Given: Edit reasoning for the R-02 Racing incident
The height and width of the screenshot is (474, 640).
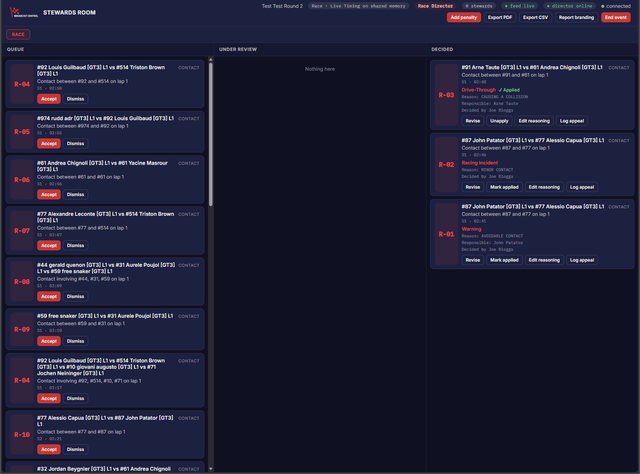Looking at the screenshot, I should click(544, 187).
